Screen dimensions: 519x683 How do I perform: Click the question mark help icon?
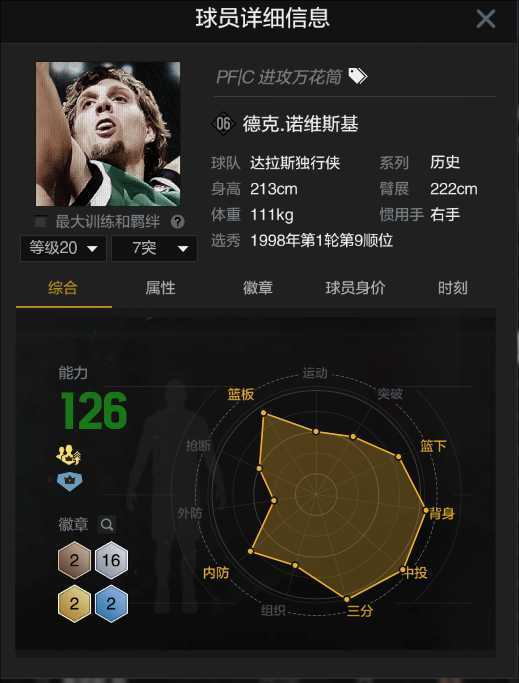[x=177, y=222]
